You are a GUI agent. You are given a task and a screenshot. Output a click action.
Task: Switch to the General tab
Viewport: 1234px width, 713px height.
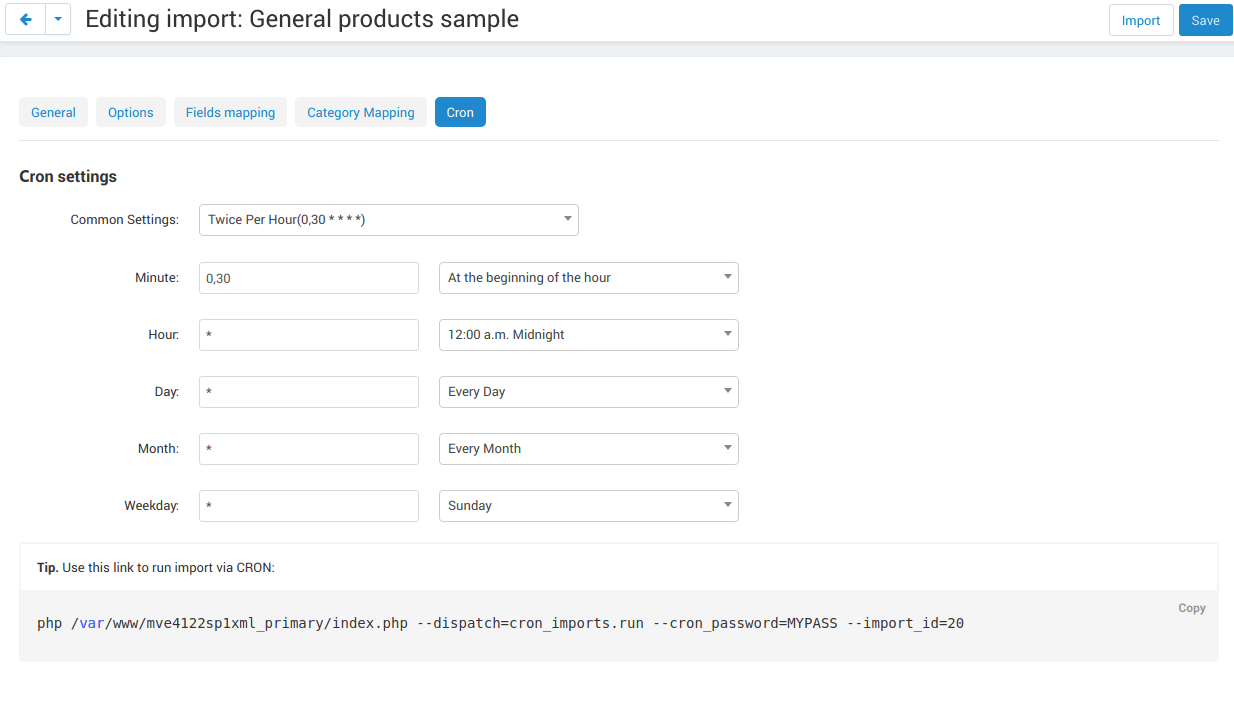click(x=53, y=112)
